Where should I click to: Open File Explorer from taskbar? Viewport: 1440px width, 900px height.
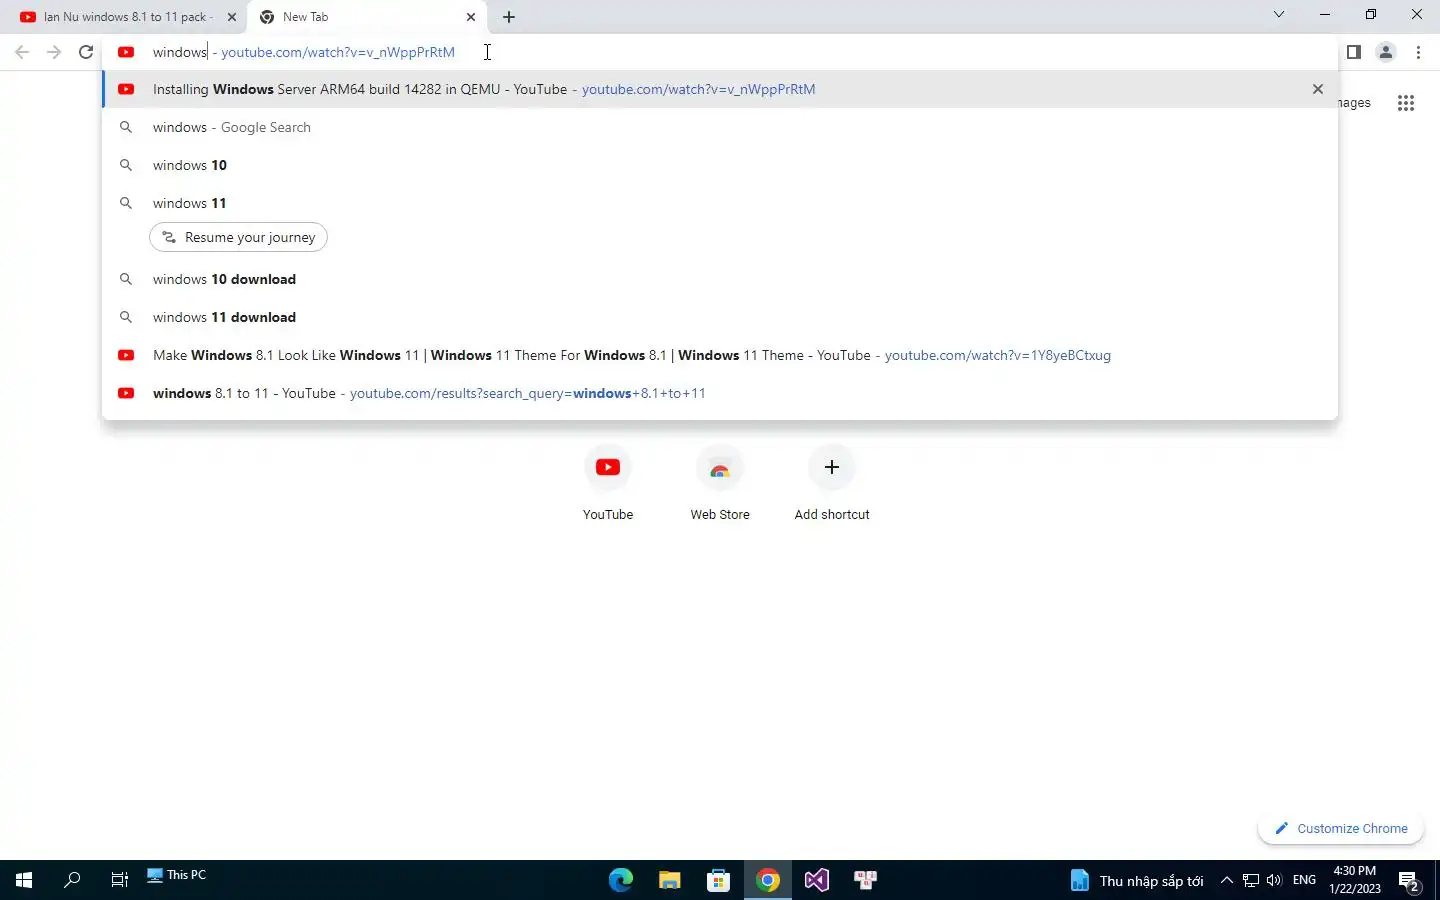670,880
